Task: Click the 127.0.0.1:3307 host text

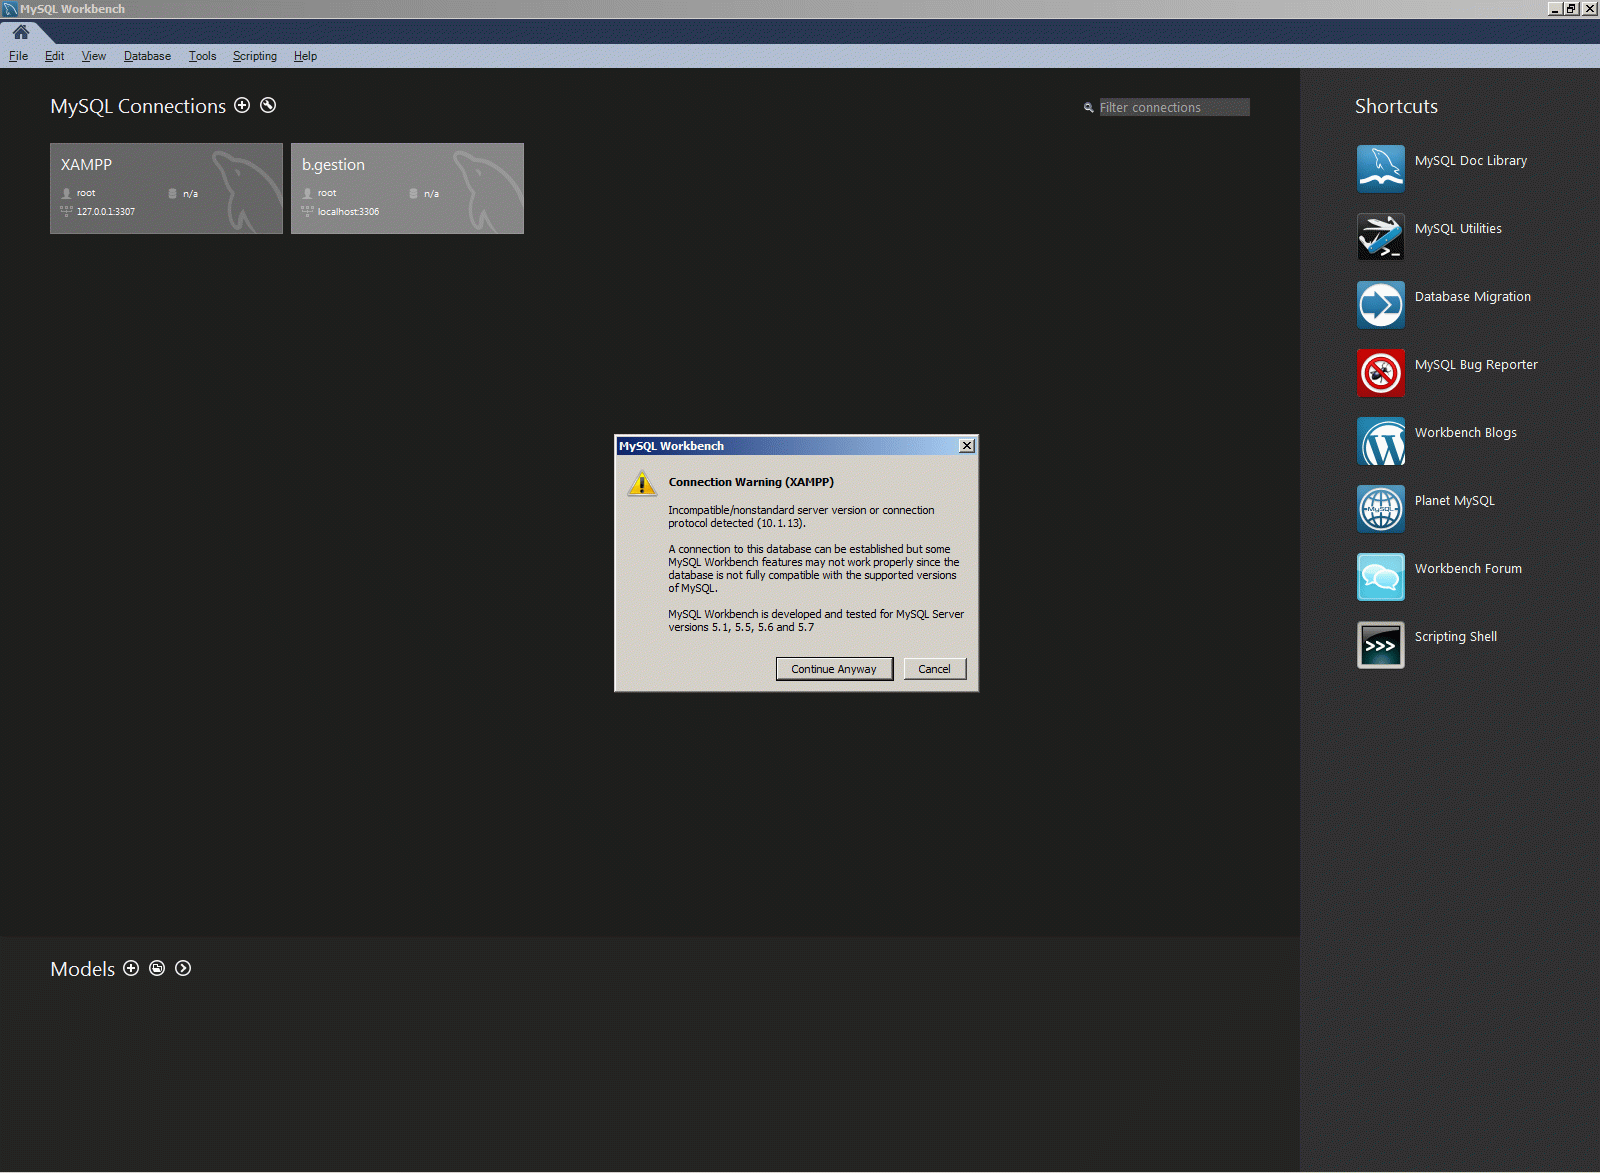Action: (x=106, y=212)
